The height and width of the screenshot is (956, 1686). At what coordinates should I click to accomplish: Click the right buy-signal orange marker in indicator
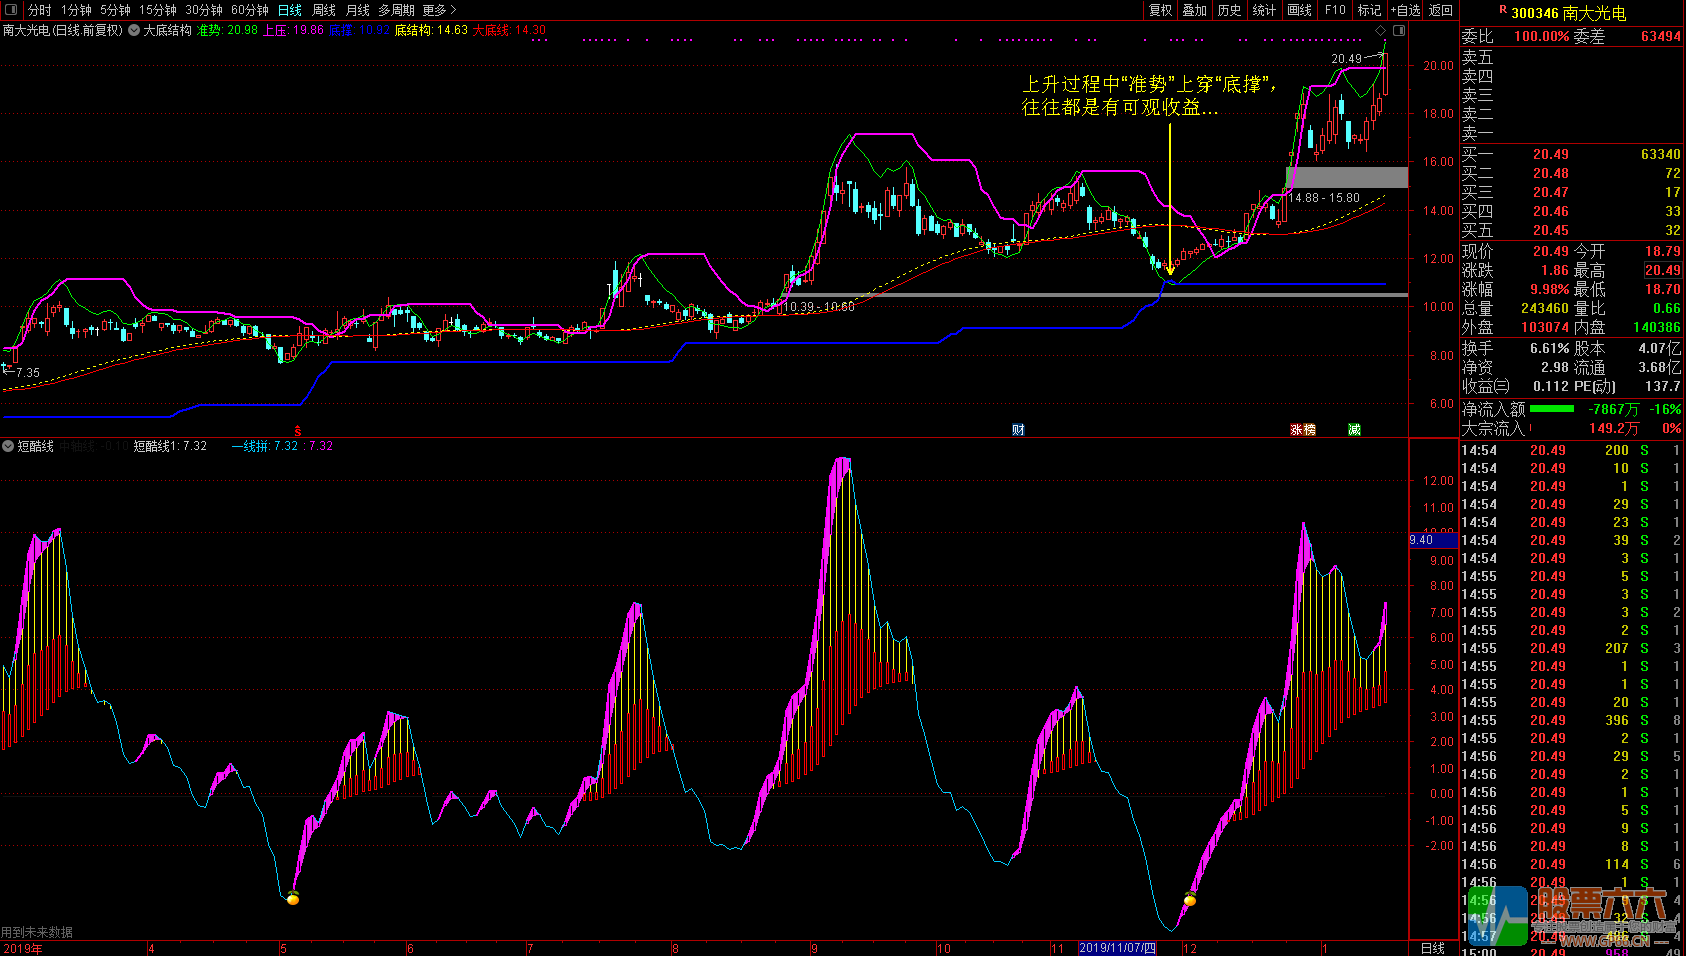[x=1190, y=900]
